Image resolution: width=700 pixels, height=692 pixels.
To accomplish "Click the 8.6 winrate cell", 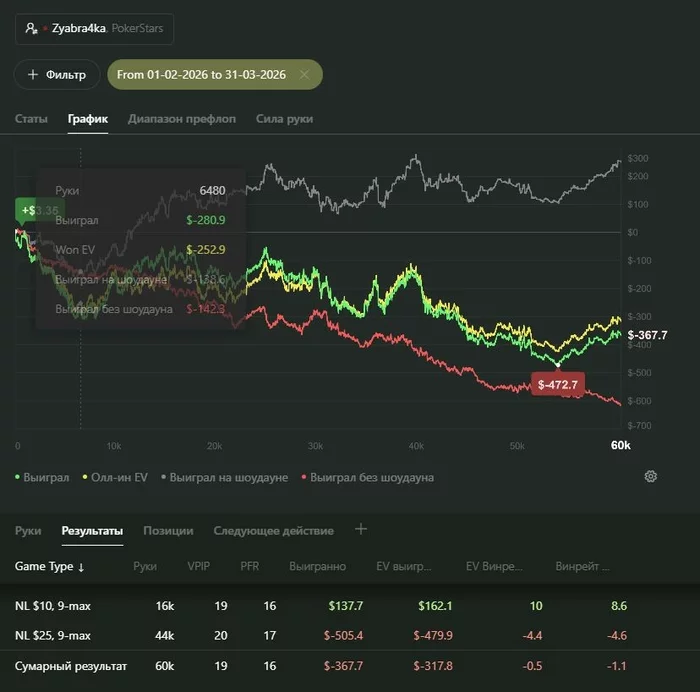I will click(x=619, y=606).
